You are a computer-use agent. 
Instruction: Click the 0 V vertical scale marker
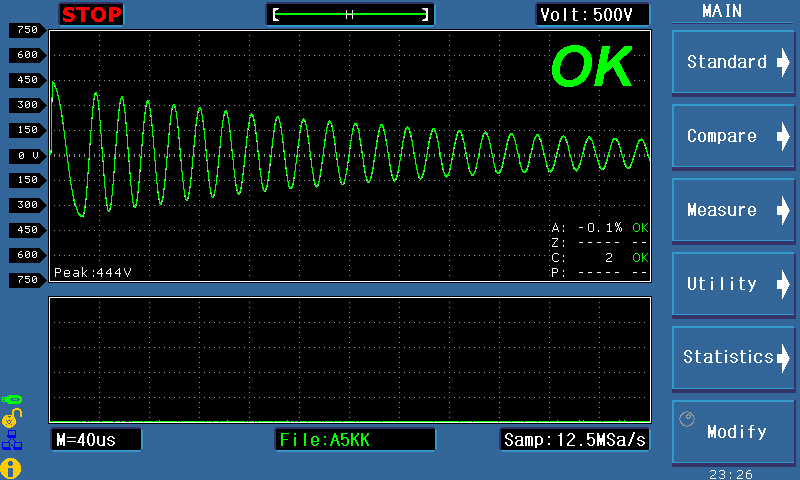coord(27,155)
